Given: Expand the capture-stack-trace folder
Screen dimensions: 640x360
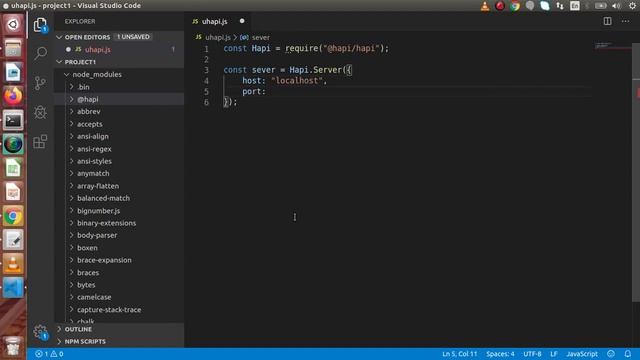Looking at the screenshot, I should tap(72, 310).
